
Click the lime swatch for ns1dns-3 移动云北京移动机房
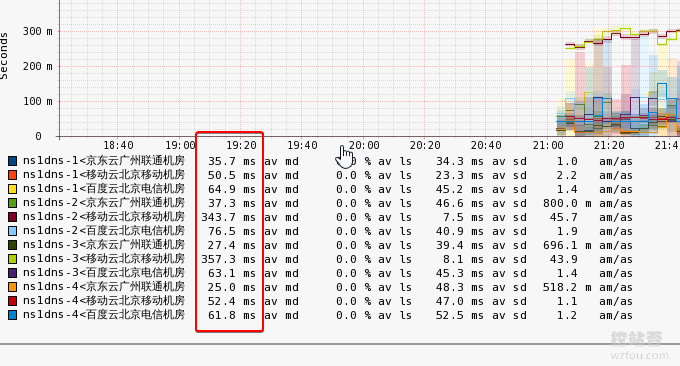[x=13, y=259]
